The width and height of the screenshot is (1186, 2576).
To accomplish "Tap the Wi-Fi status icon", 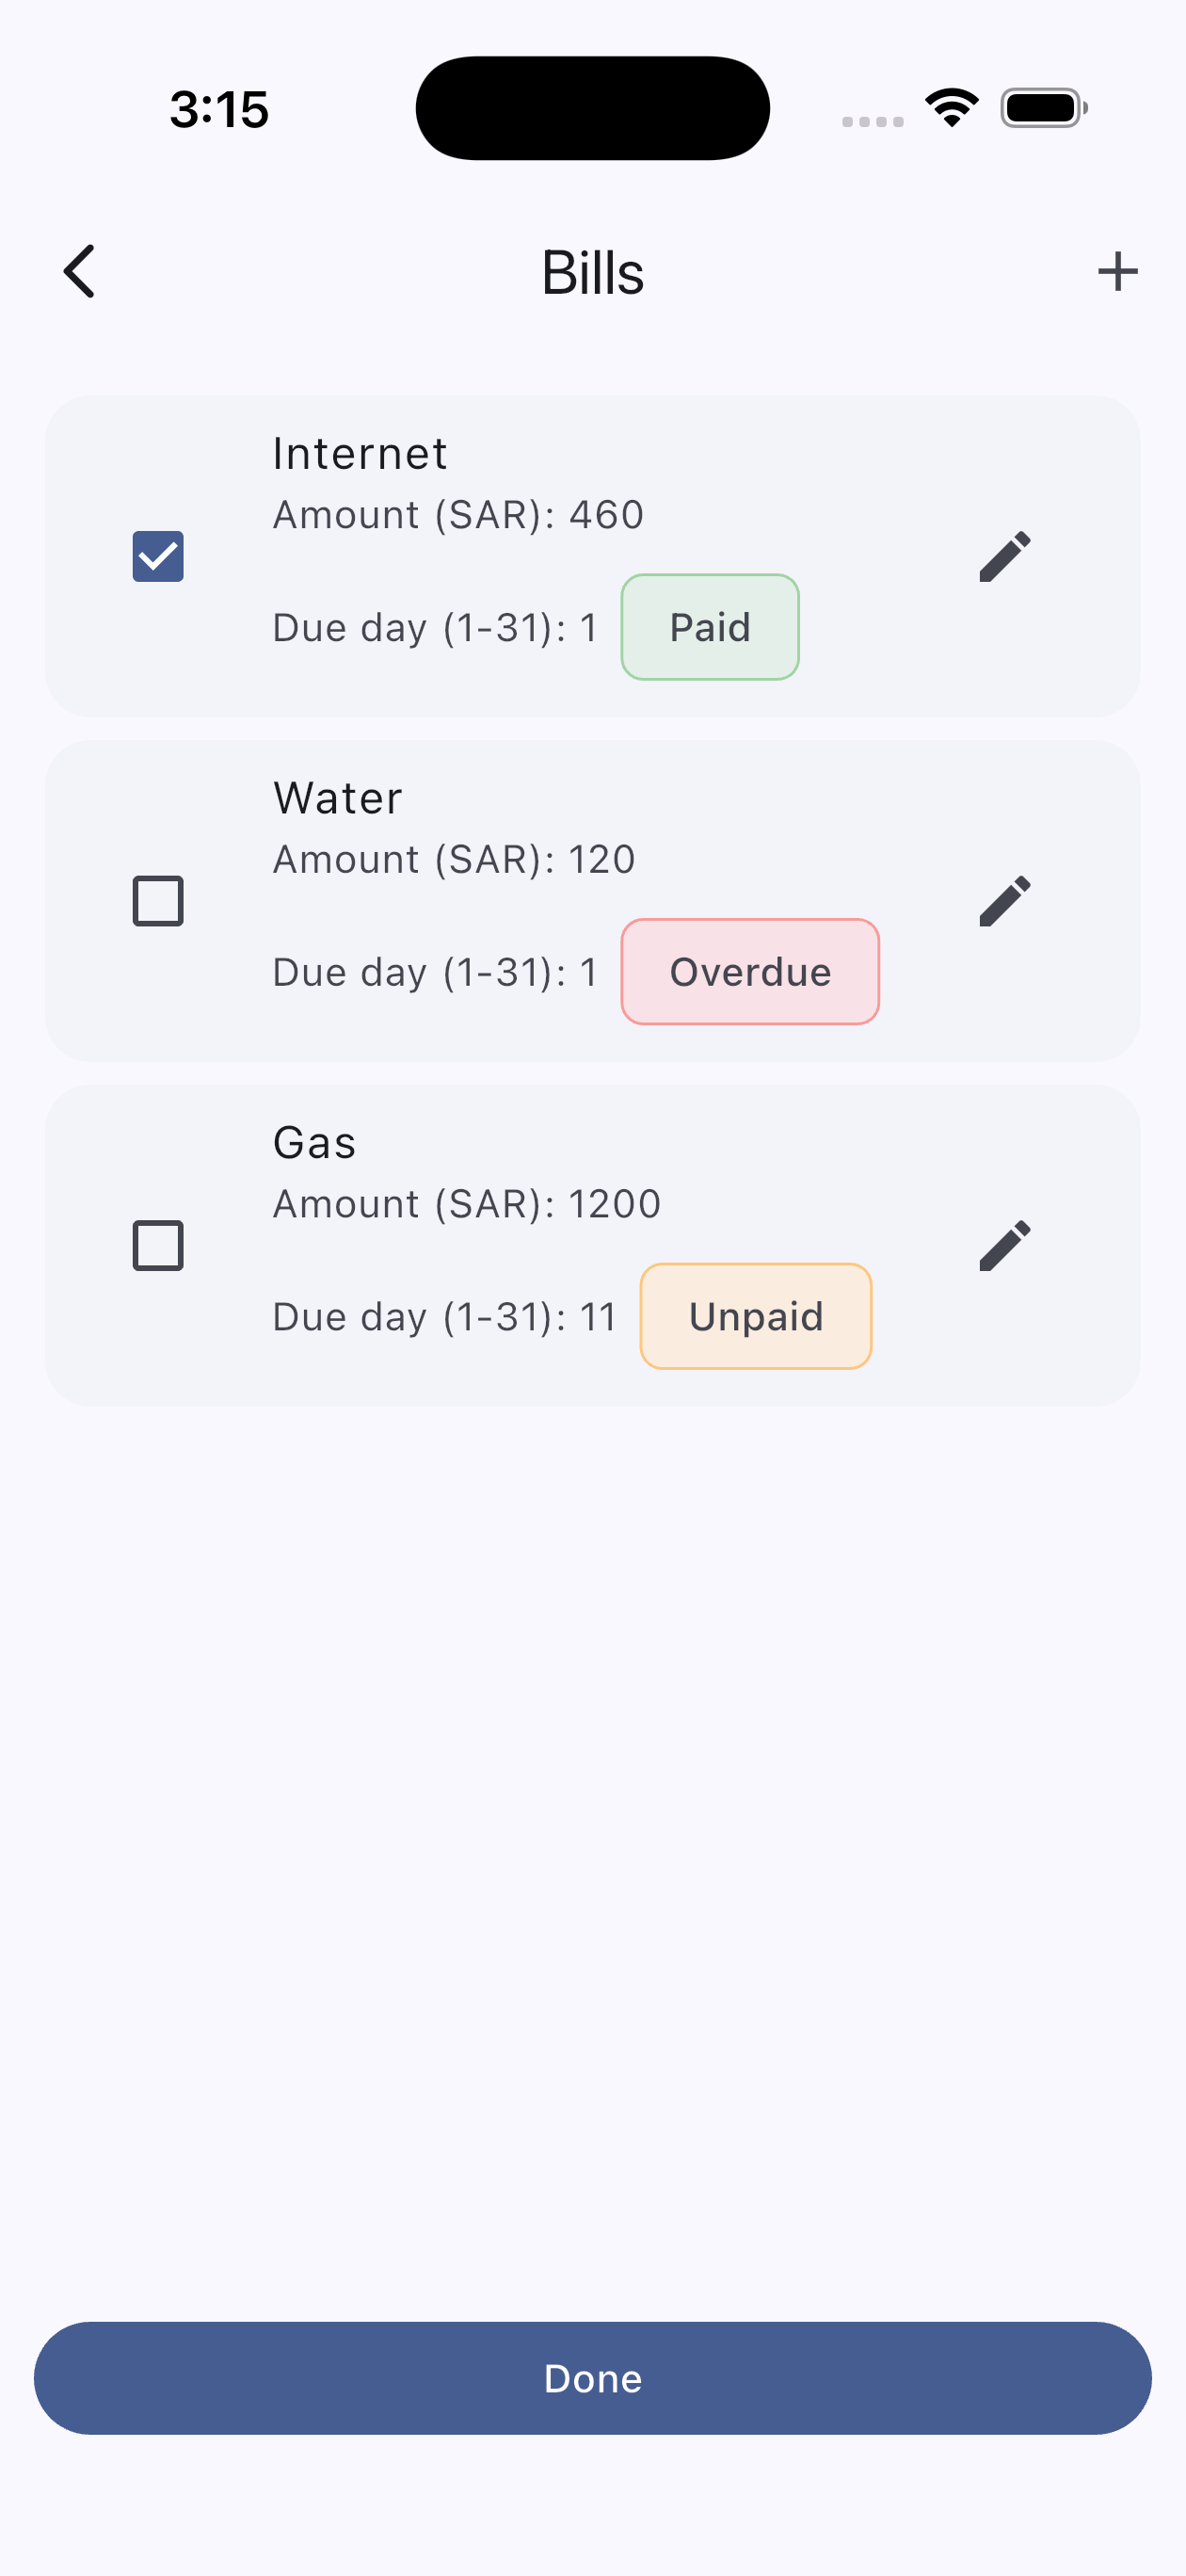I will 951,107.
